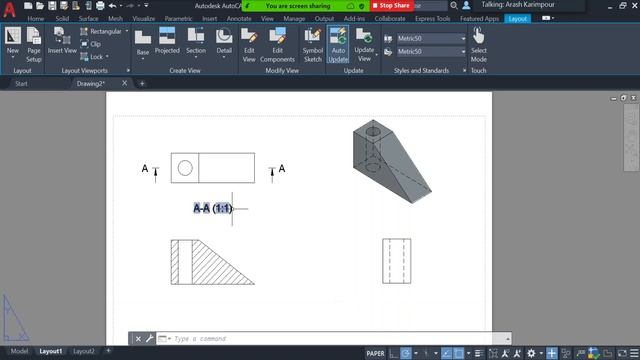Open Layout Viewports panel dialog launcher

point(128,71)
